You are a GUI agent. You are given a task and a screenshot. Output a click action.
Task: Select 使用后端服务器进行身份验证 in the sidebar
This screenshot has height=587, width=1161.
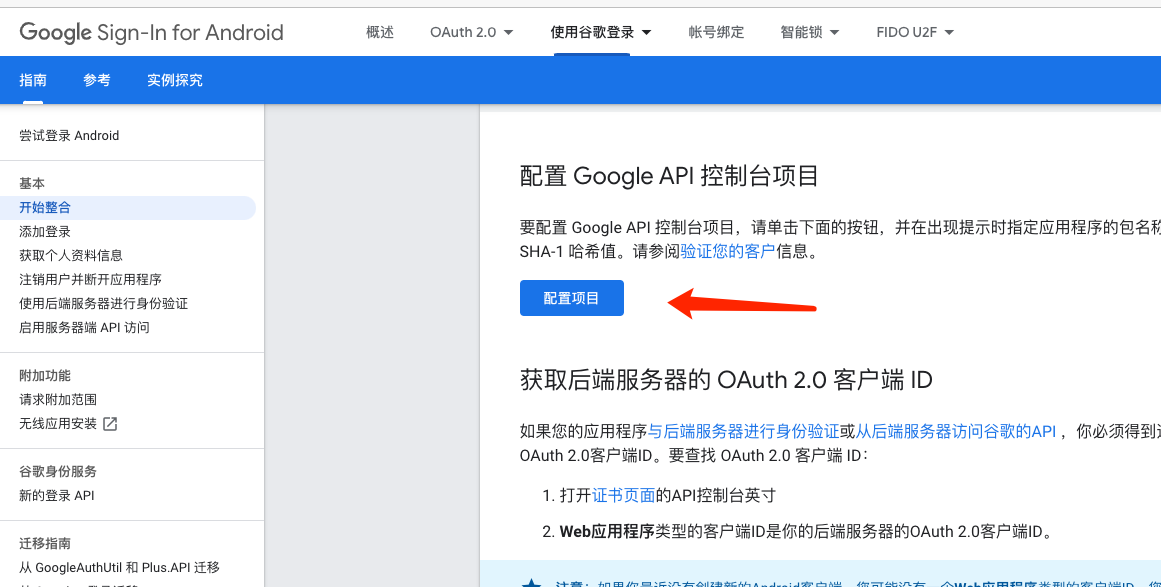click(104, 303)
